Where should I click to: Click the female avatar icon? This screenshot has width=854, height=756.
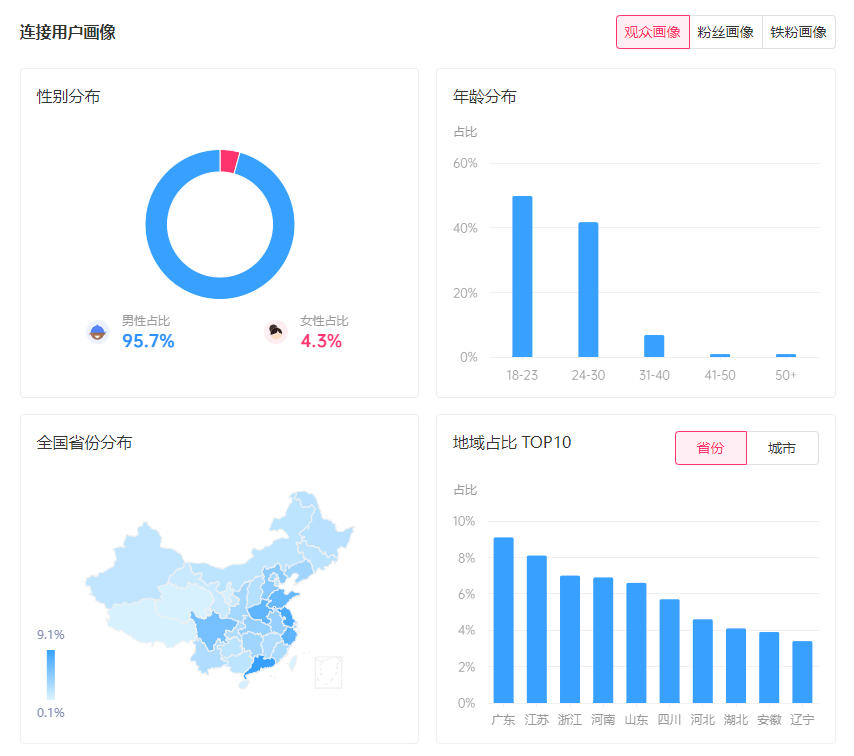pos(276,332)
